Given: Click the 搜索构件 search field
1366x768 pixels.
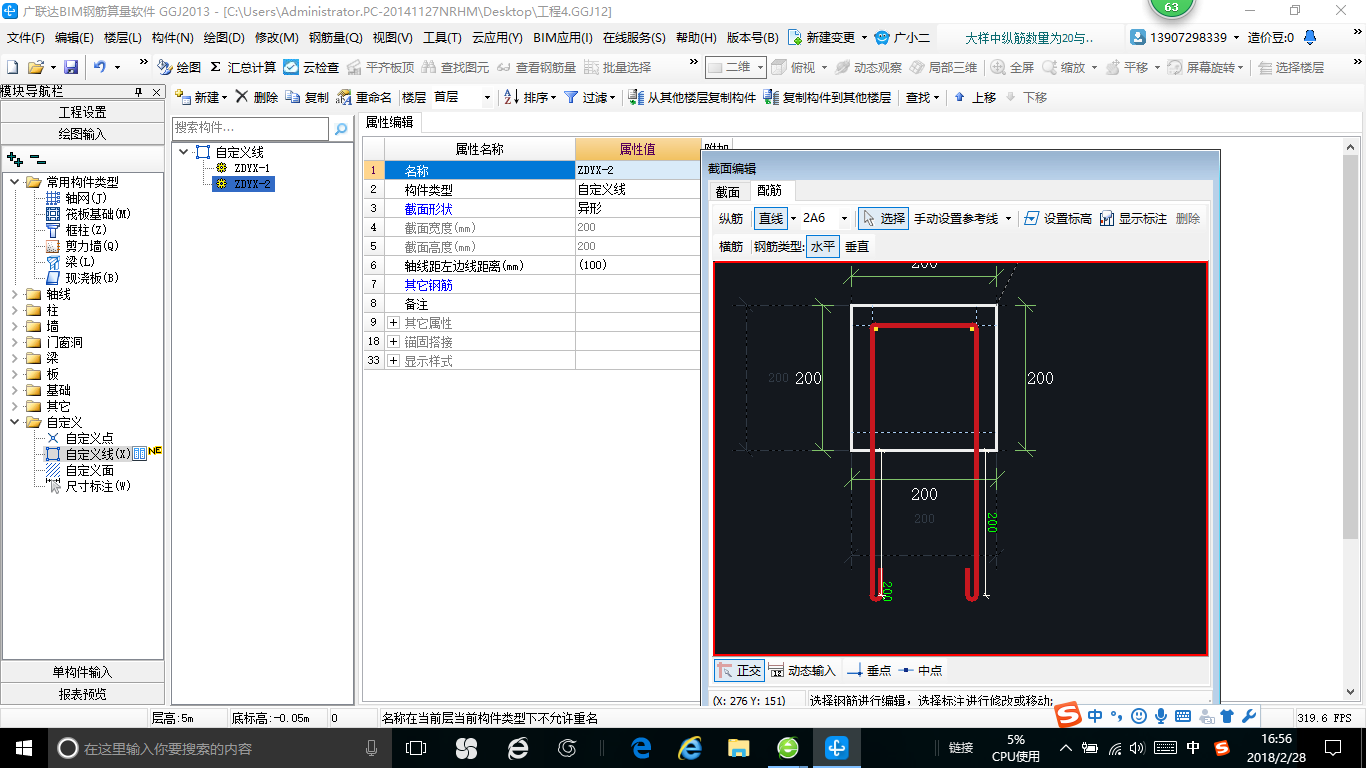Looking at the screenshot, I should [250, 128].
